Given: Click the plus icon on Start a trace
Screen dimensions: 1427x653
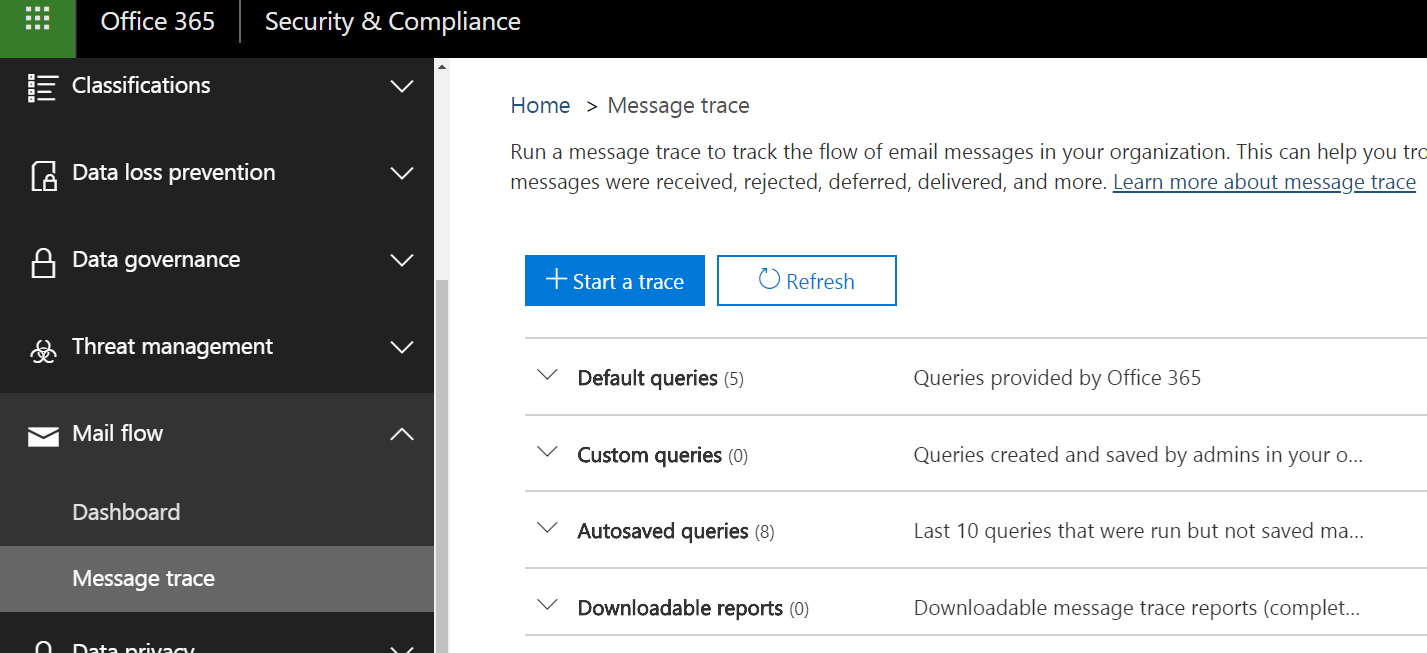Looking at the screenshot, I should pos(557,280).
